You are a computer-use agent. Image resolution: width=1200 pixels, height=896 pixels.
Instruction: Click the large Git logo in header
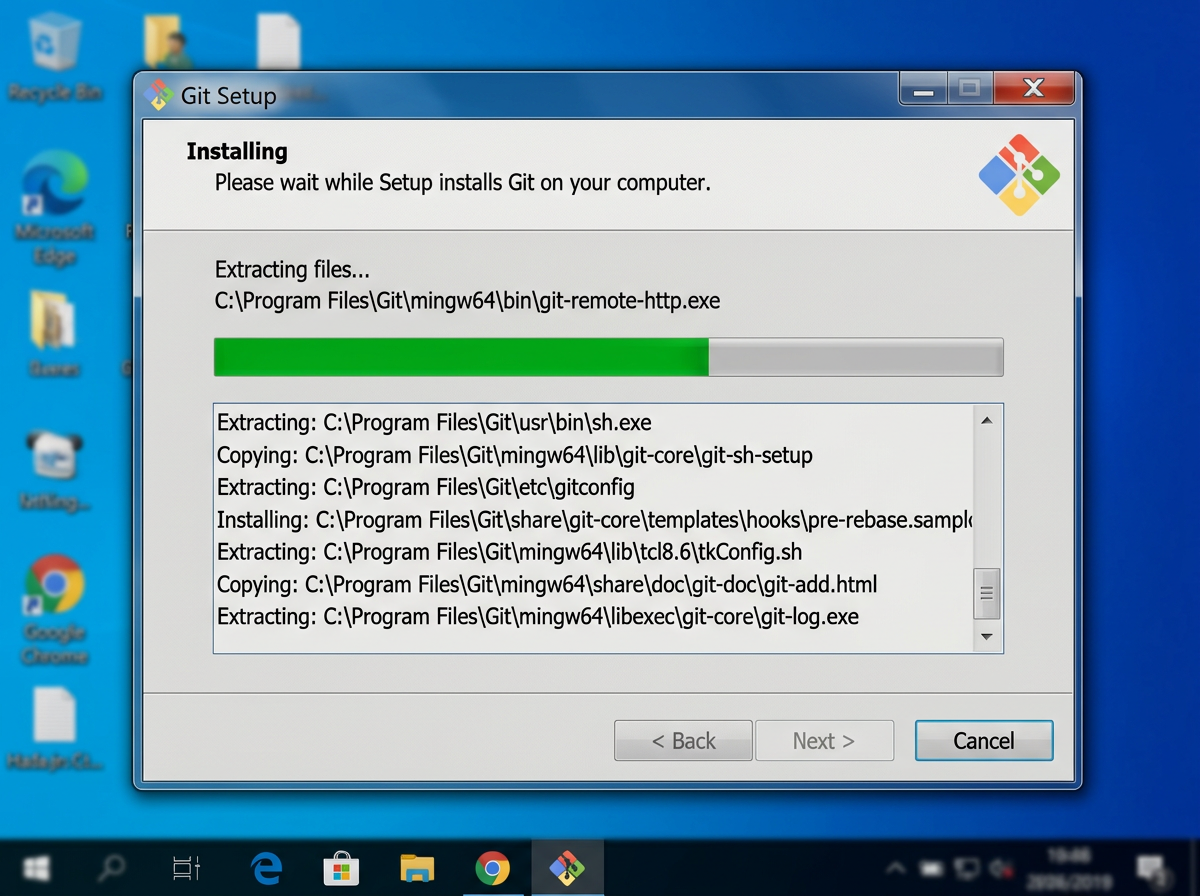[x=1019, y=175]
